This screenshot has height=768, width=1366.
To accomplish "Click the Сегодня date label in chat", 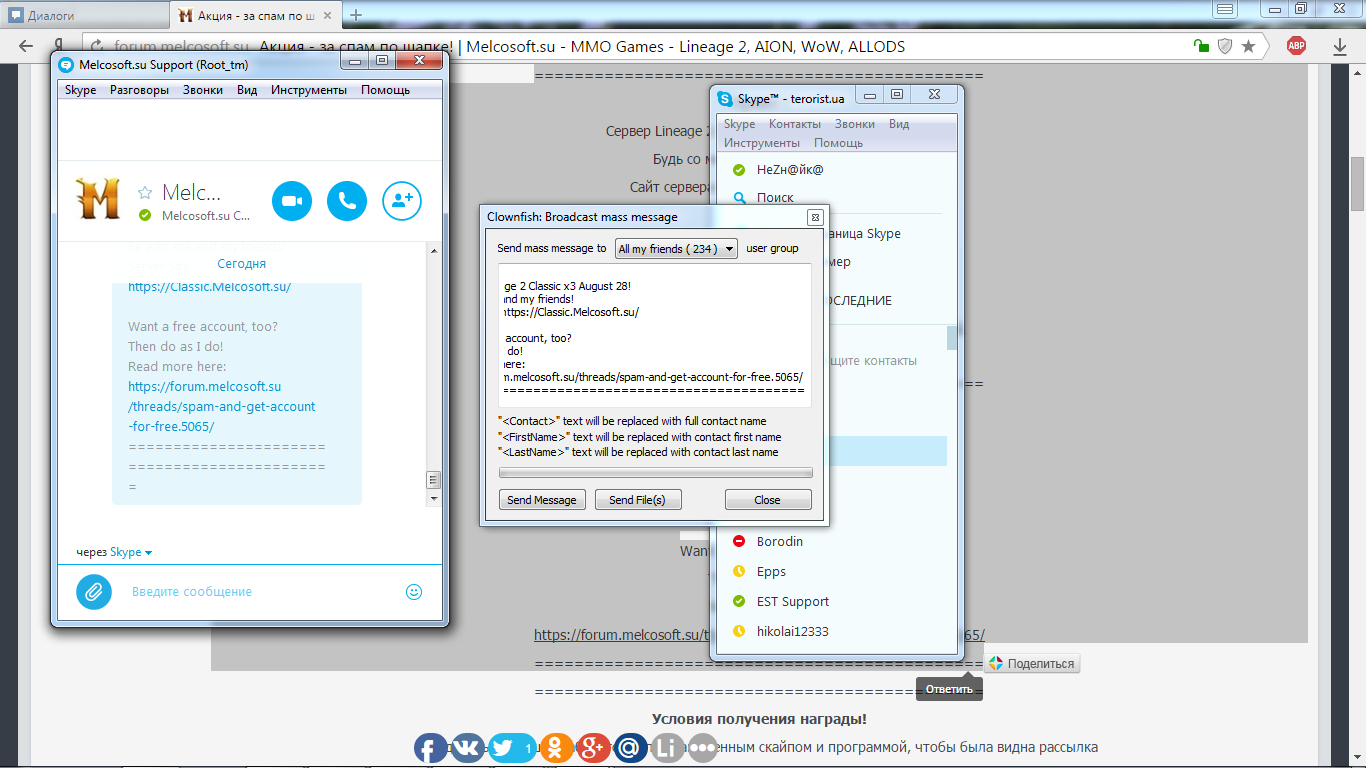I will point(242,264).
